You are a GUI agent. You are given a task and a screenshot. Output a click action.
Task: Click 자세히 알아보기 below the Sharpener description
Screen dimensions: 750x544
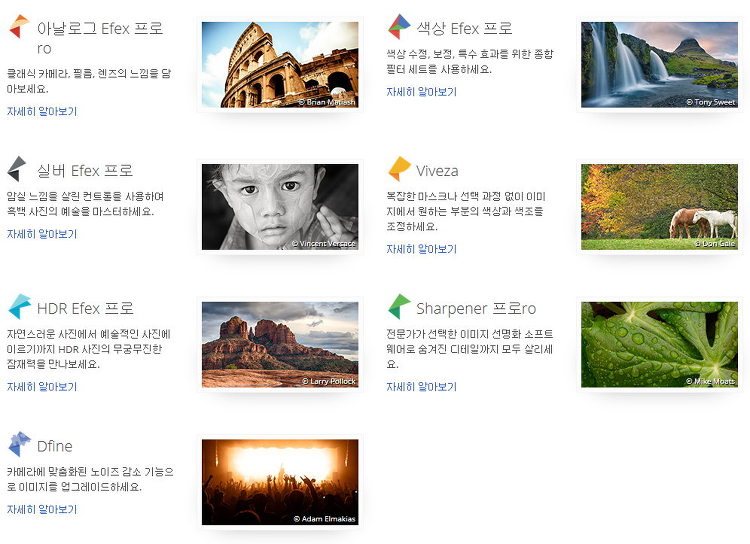pyautogui.click(x=421, y=387)
